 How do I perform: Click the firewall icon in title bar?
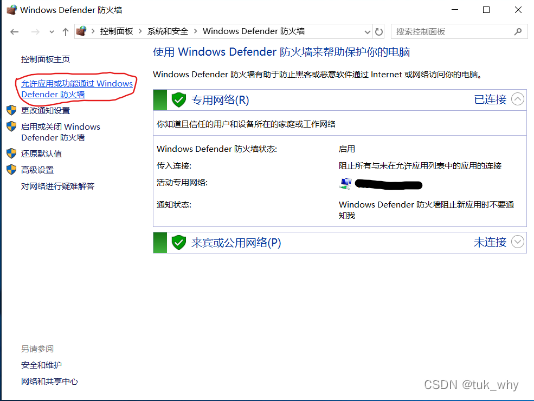tap(11, 10)
